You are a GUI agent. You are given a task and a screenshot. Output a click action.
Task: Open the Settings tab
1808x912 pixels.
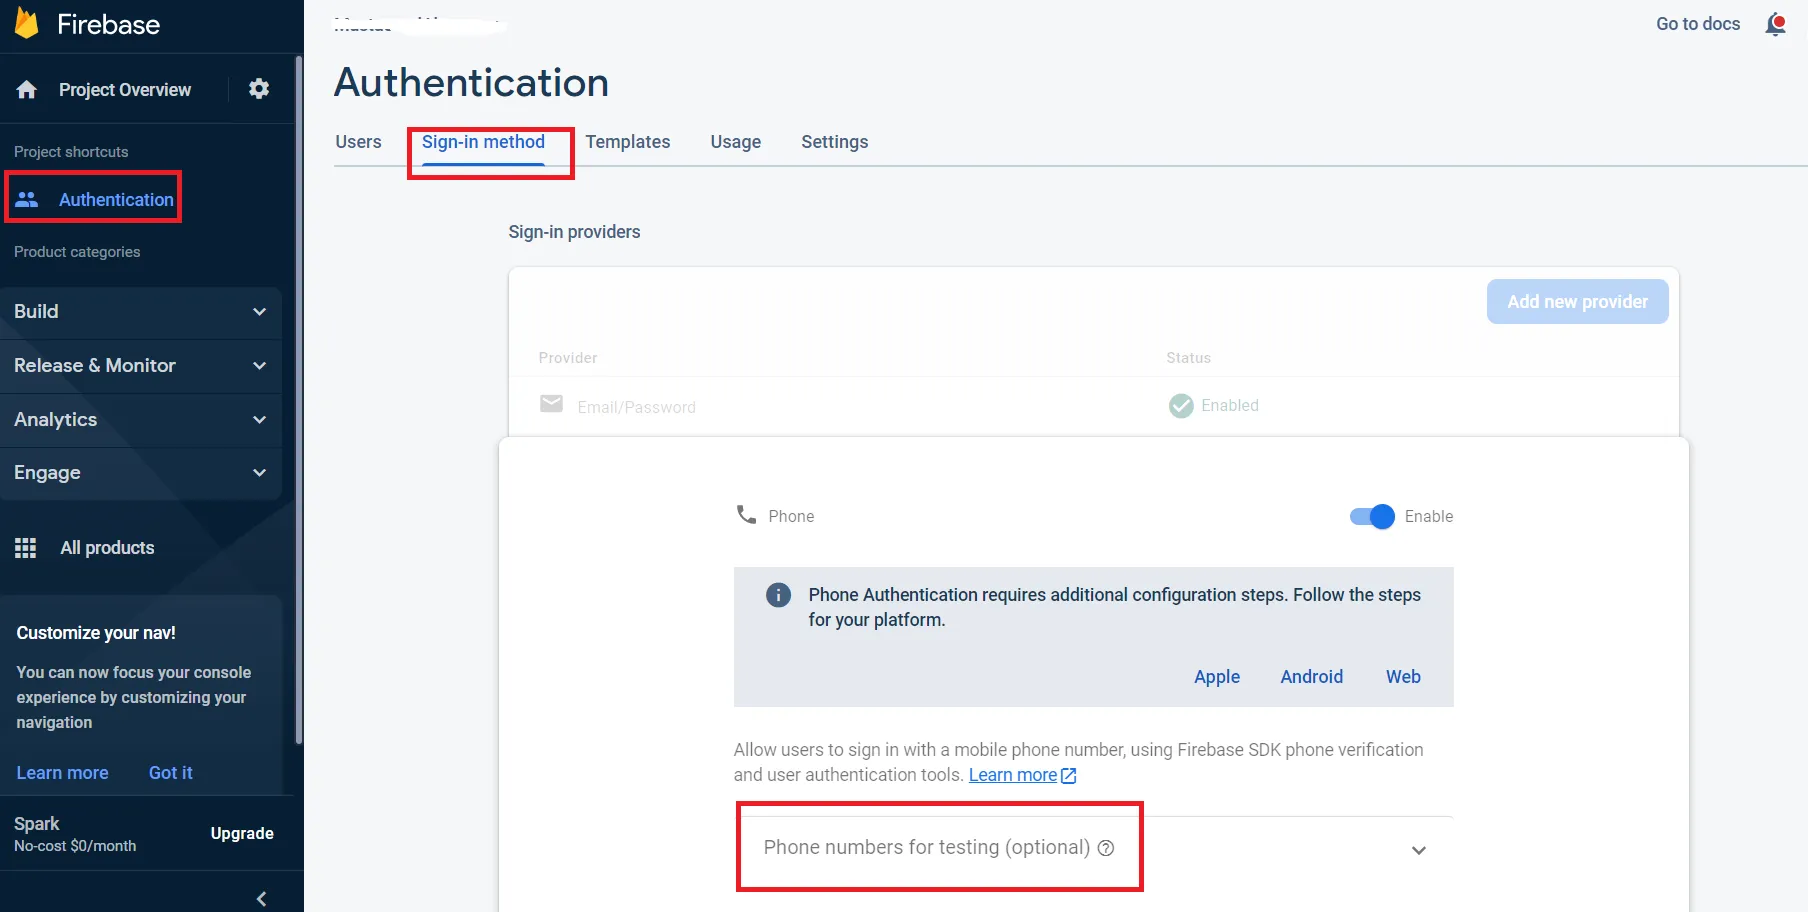coord(834,142)
